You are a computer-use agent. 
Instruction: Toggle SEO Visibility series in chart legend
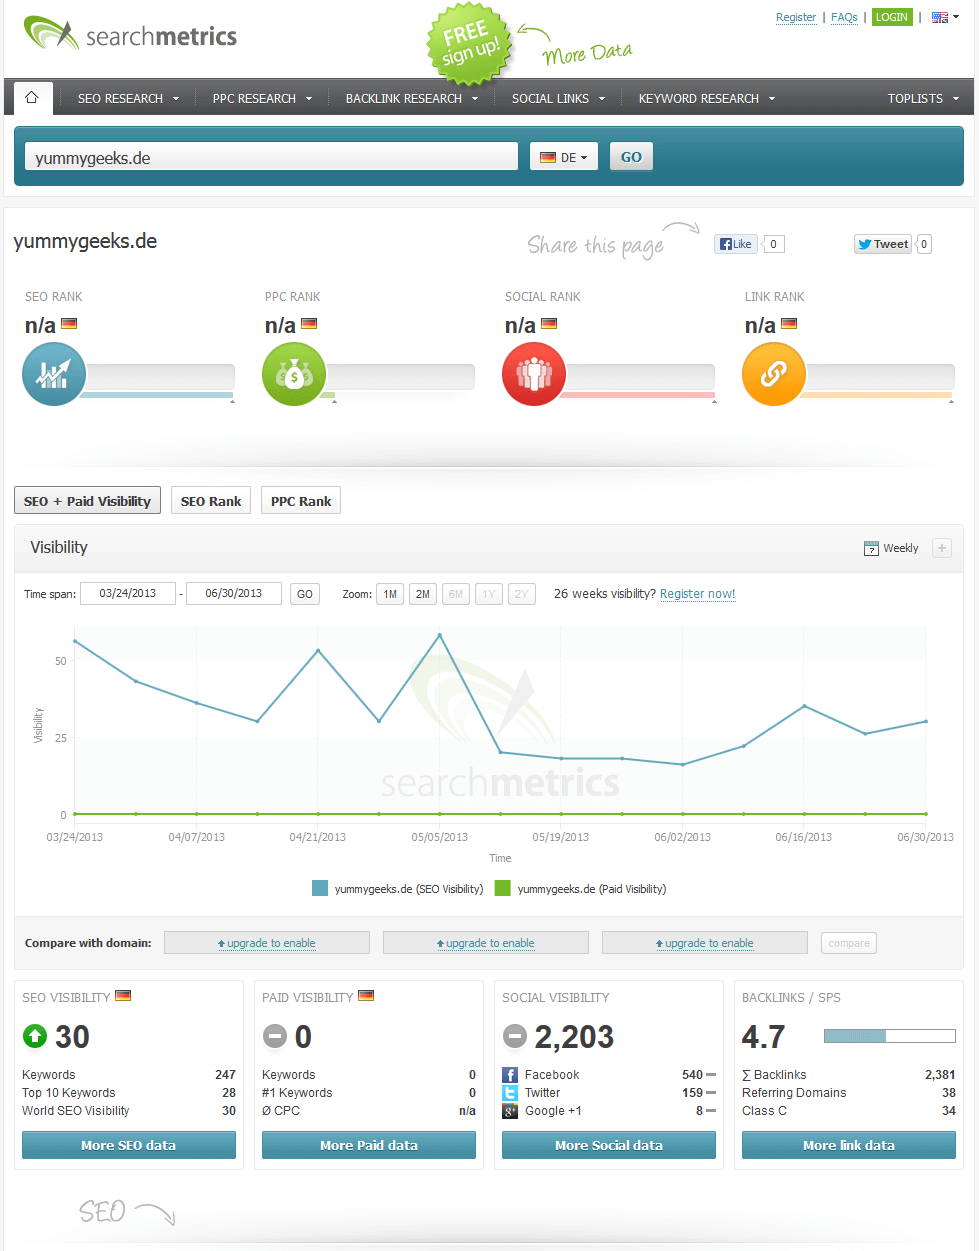[x=397, y=888]
